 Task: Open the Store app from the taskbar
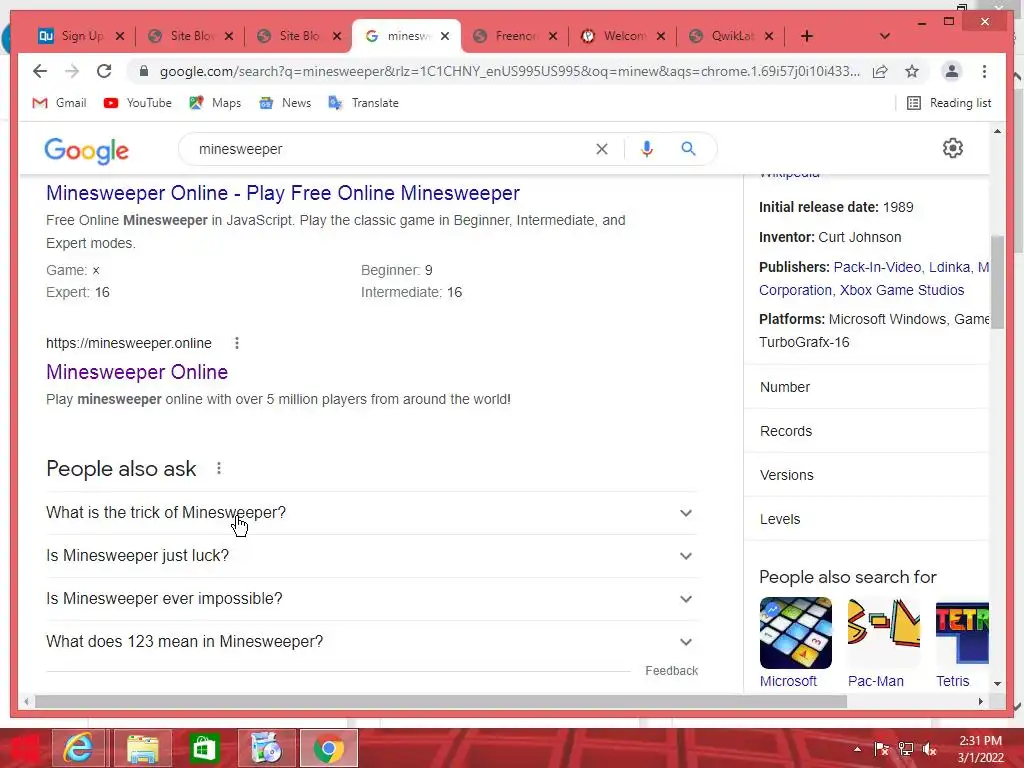click(x=204, y=748)
